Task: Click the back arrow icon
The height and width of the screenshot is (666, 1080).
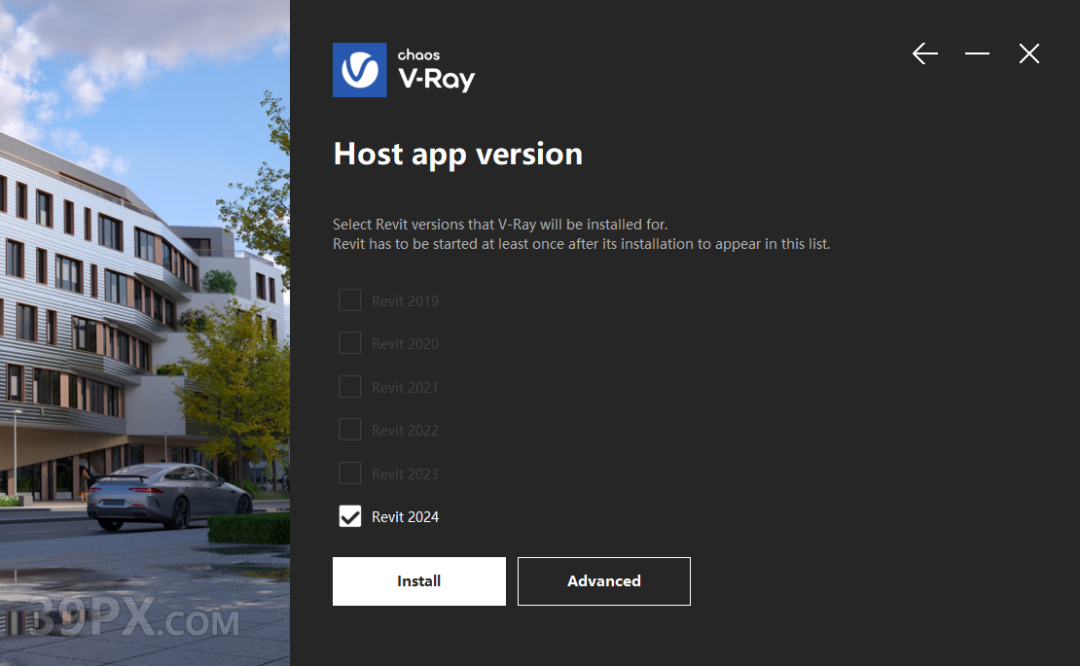Action: coord(925,54)
